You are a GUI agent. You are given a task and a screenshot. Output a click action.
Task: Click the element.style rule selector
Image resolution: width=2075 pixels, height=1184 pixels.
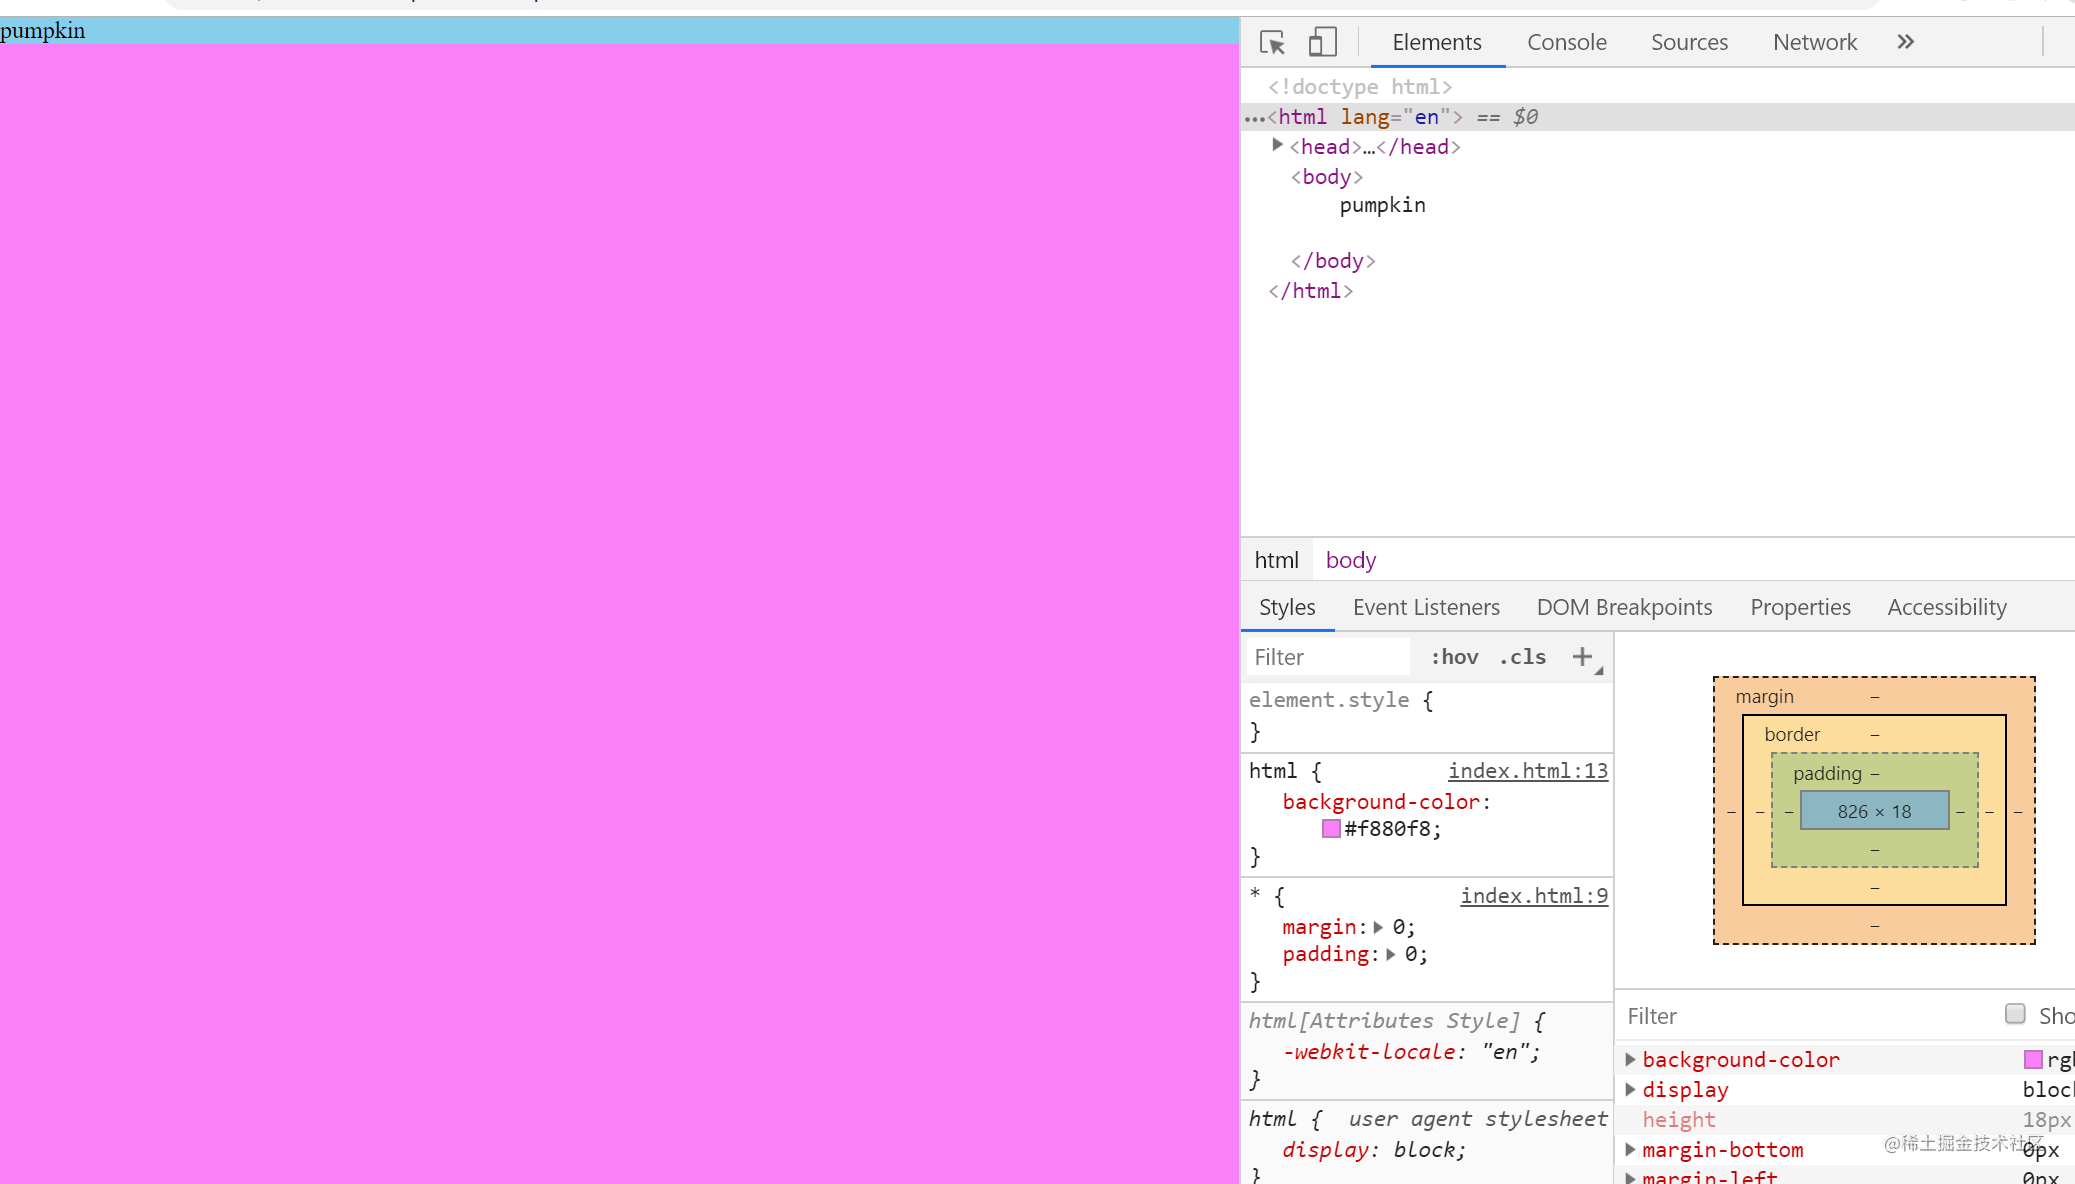pyautogui.click(x=1329, y=700)
